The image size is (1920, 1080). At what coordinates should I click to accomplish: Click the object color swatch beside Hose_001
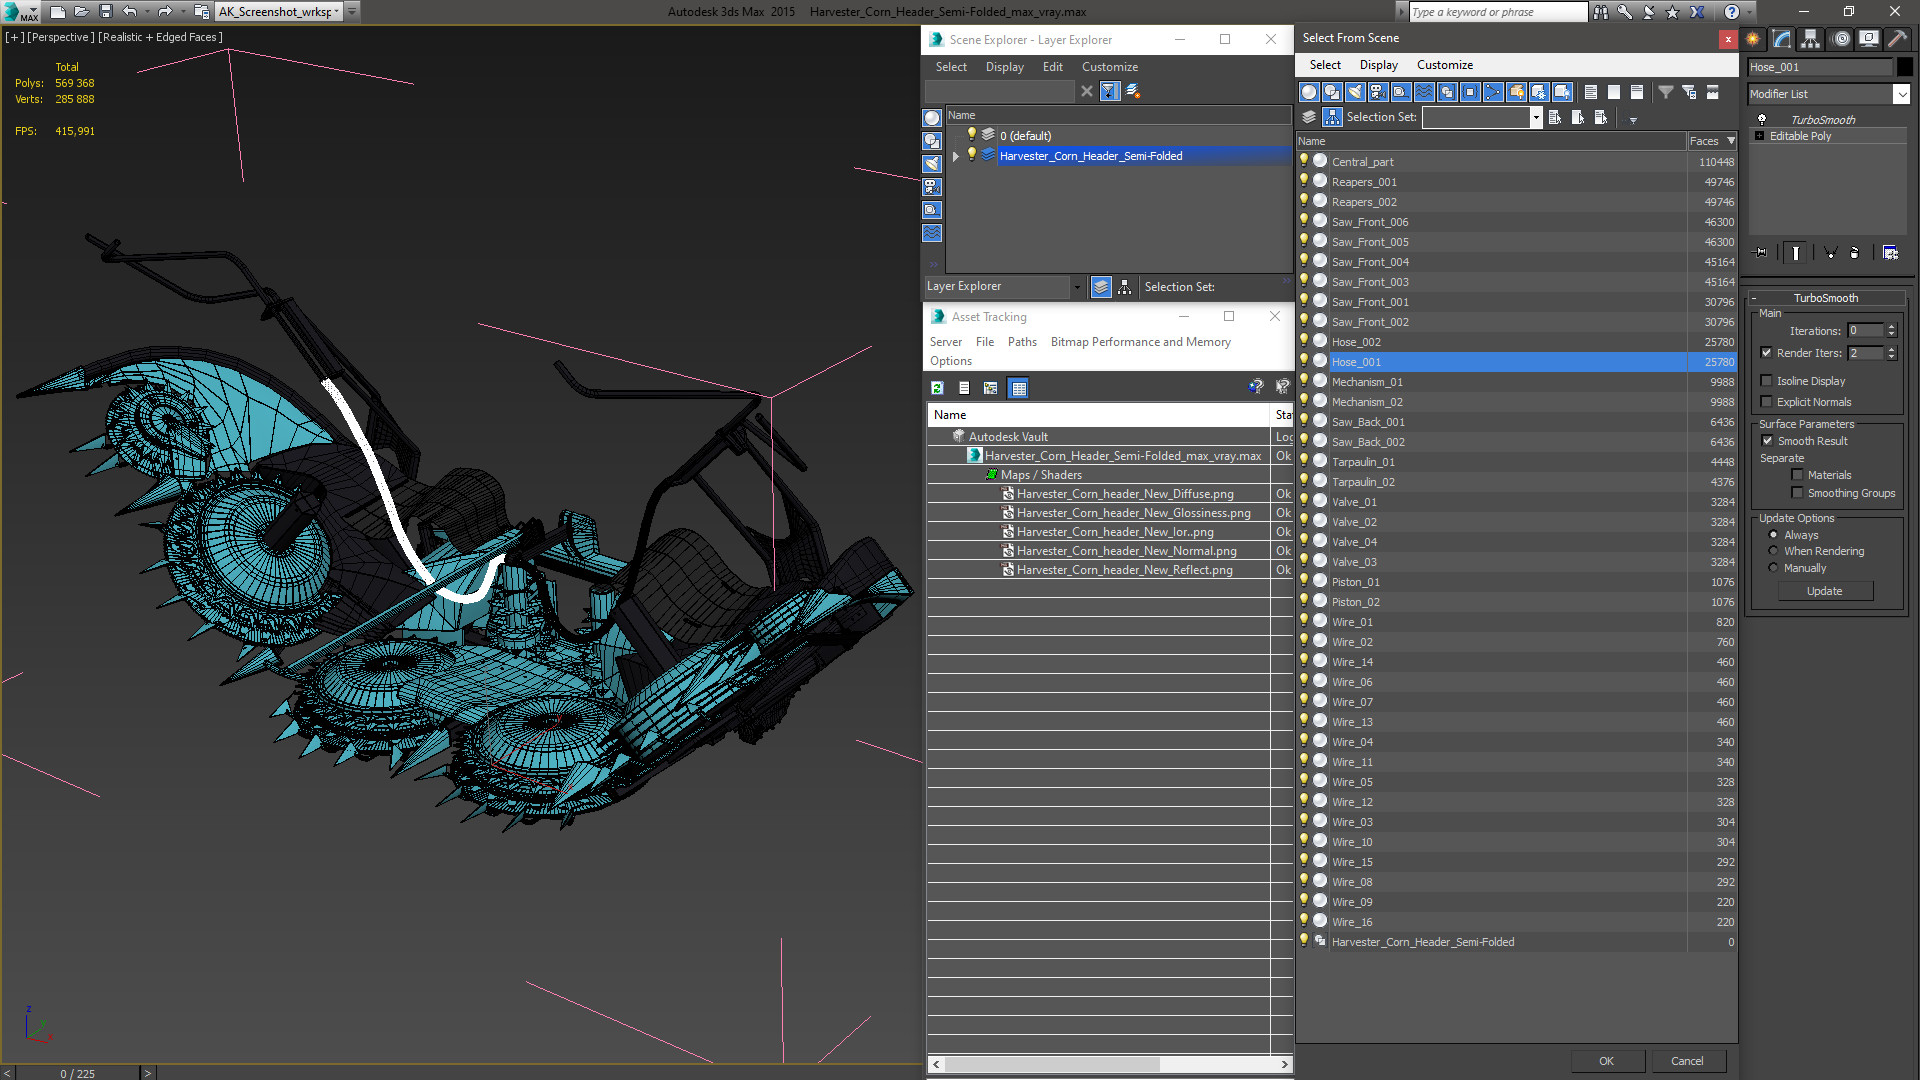(1904, 67)
